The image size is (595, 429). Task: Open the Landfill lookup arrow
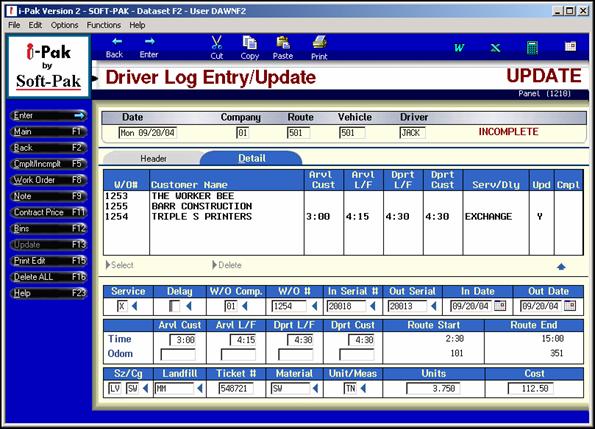[200, 388]
